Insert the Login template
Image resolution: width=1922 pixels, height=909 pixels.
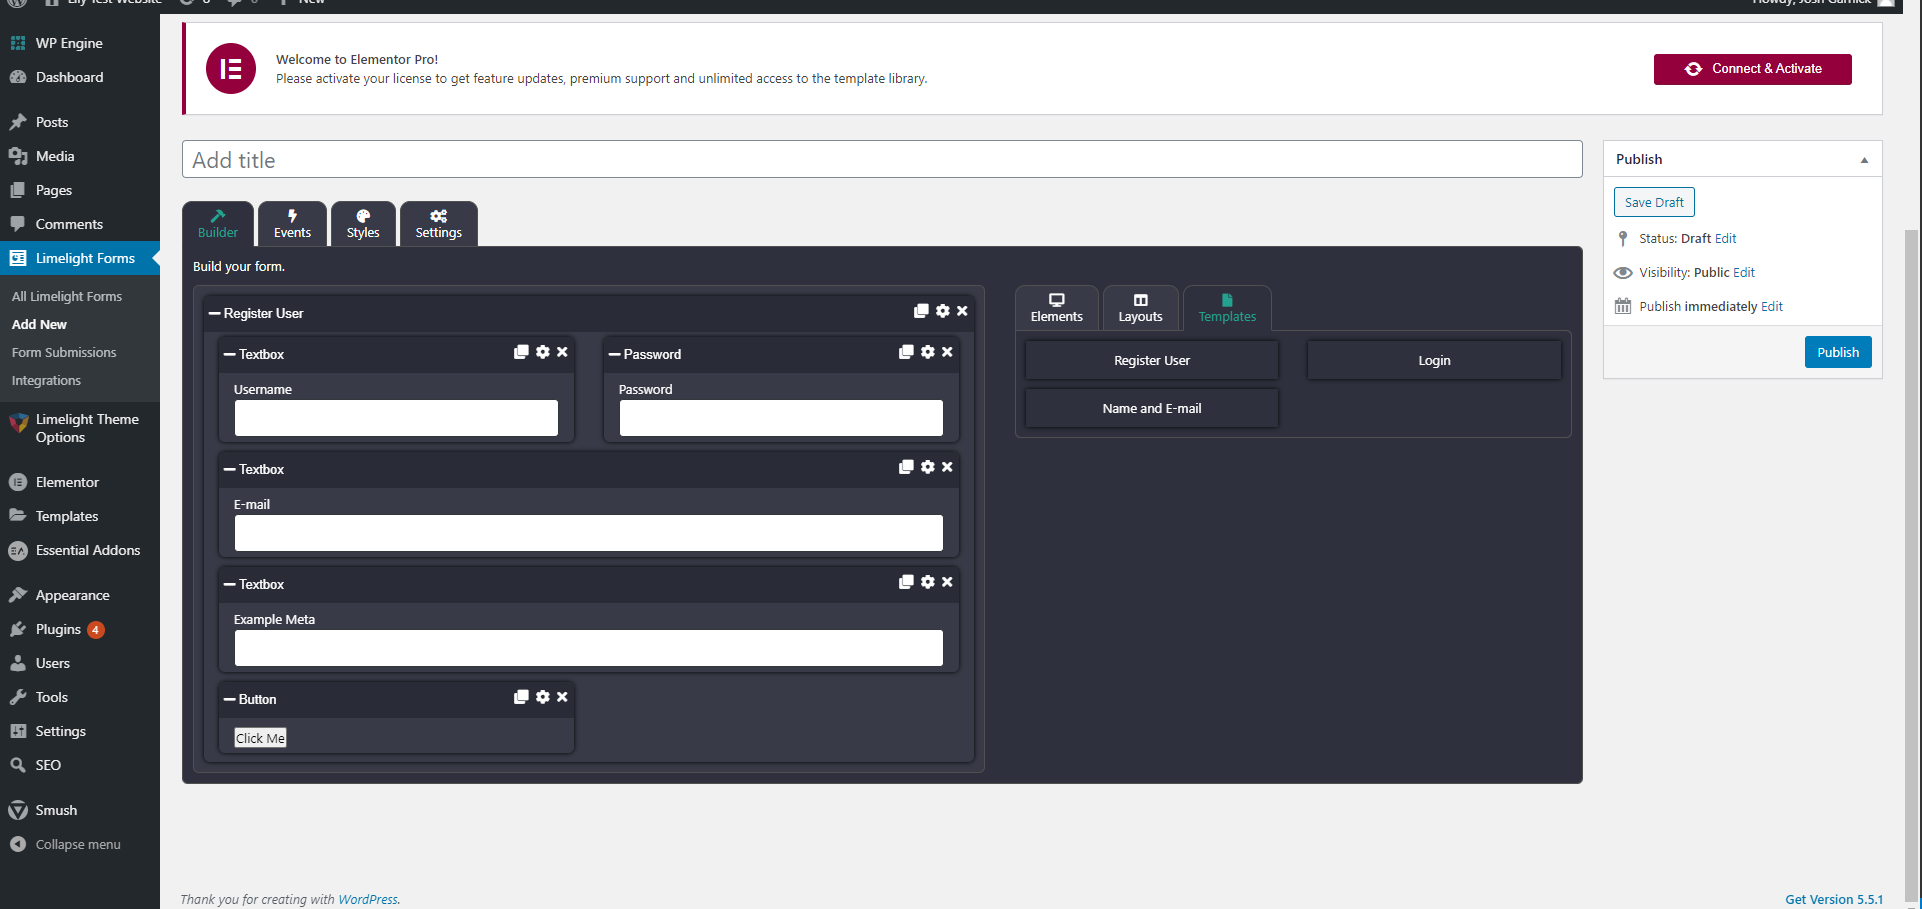pyautogui.click(x=1433, y=361)
